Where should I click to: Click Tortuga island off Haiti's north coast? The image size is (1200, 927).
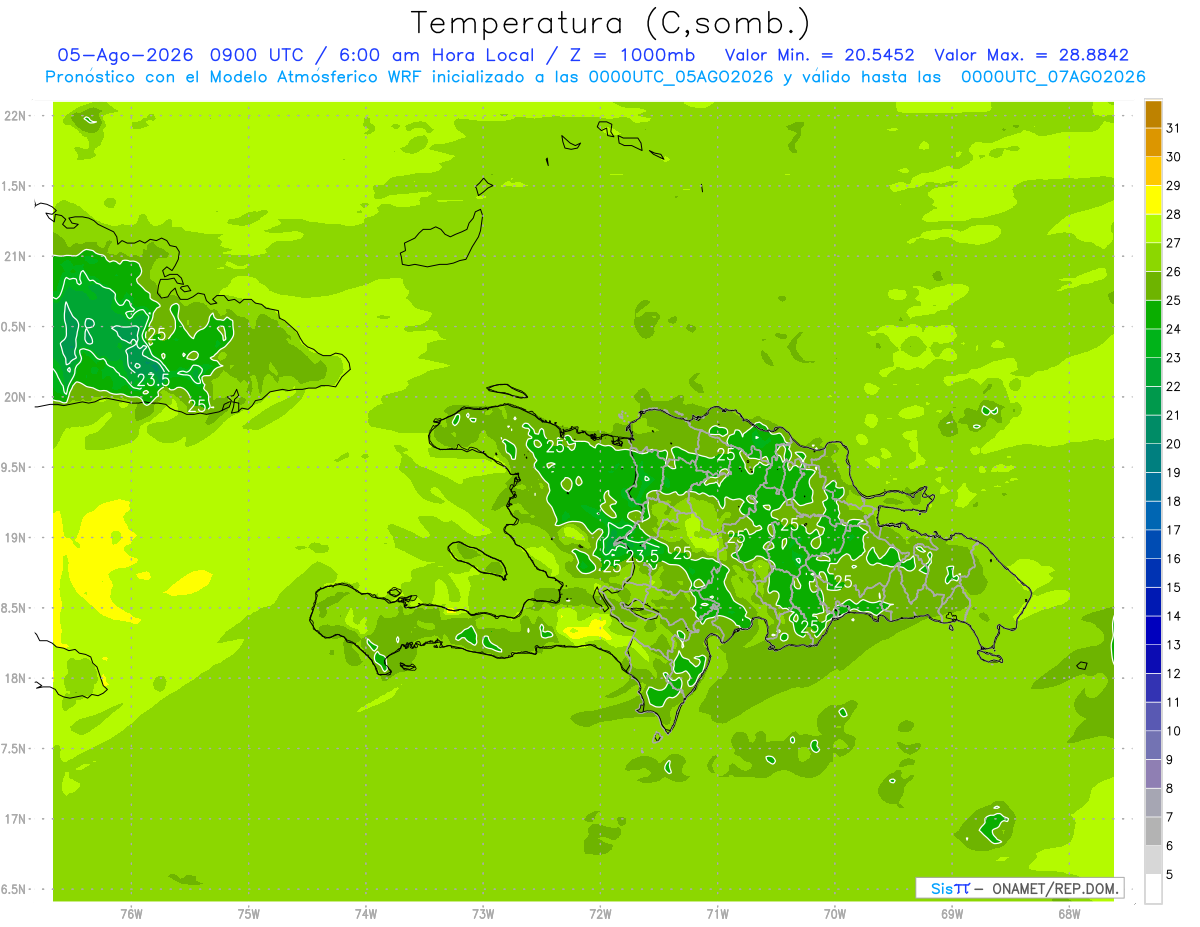click(507, 391)
